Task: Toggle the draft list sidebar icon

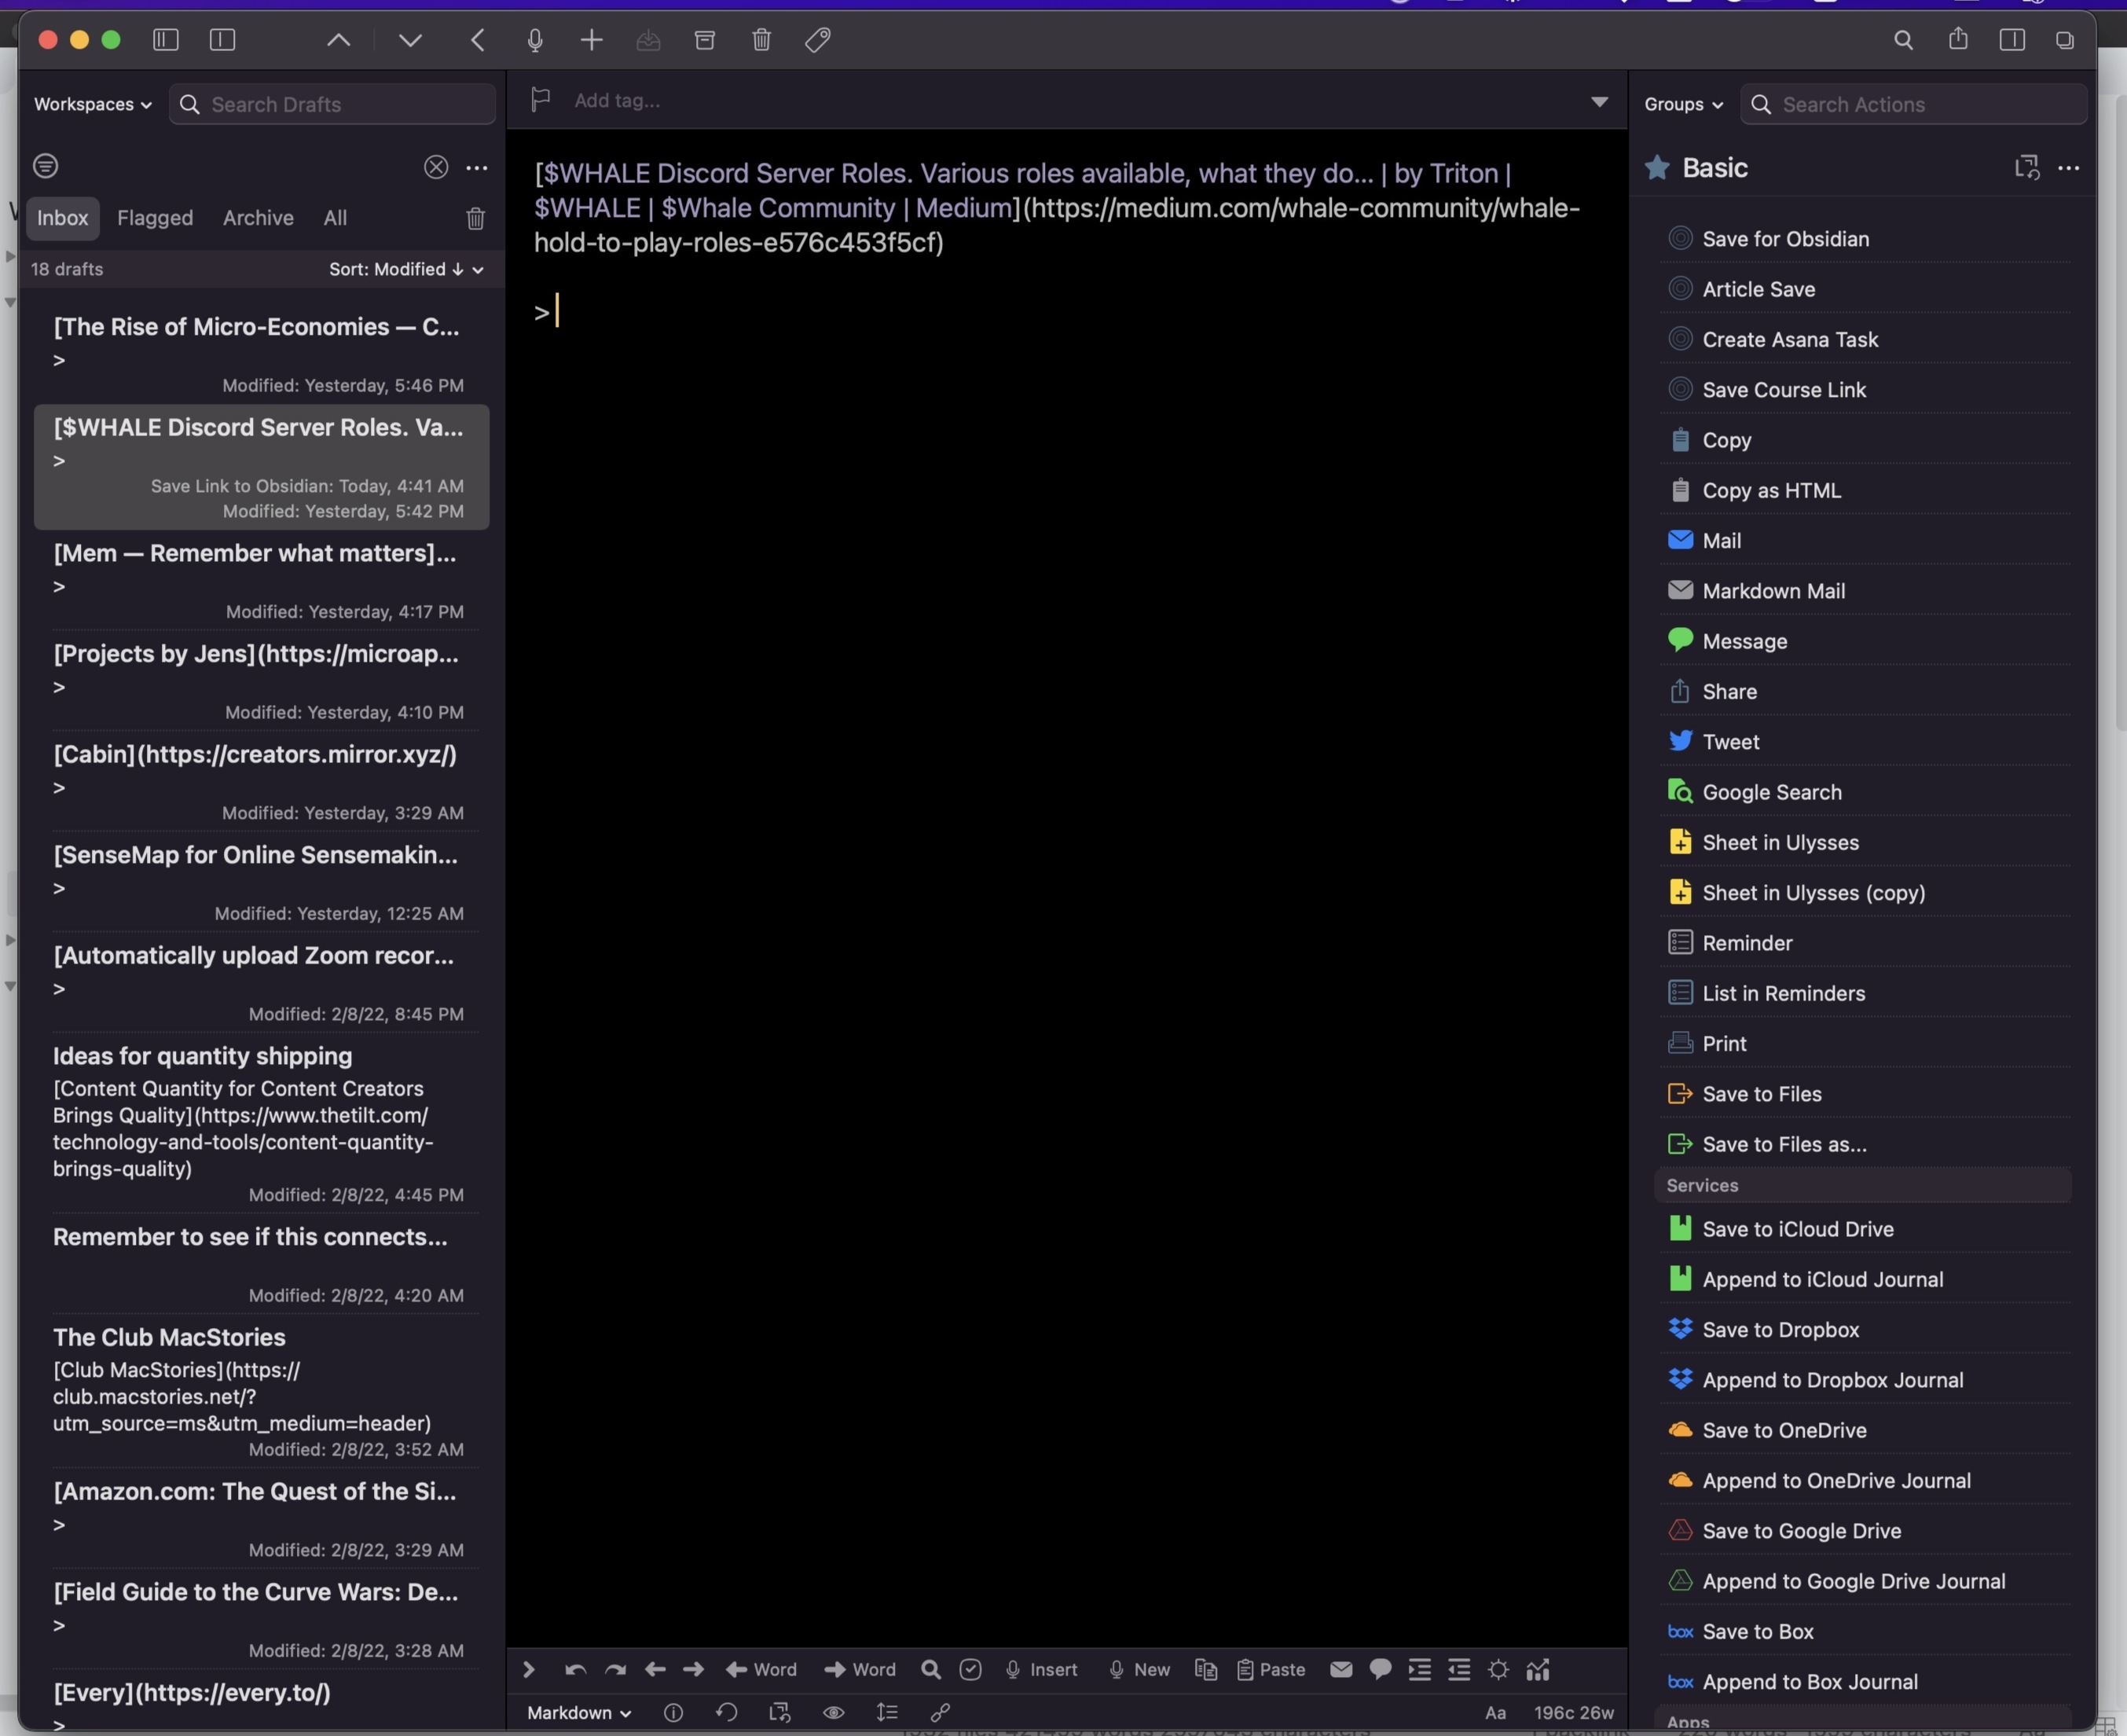Action: tap(166, 40)
